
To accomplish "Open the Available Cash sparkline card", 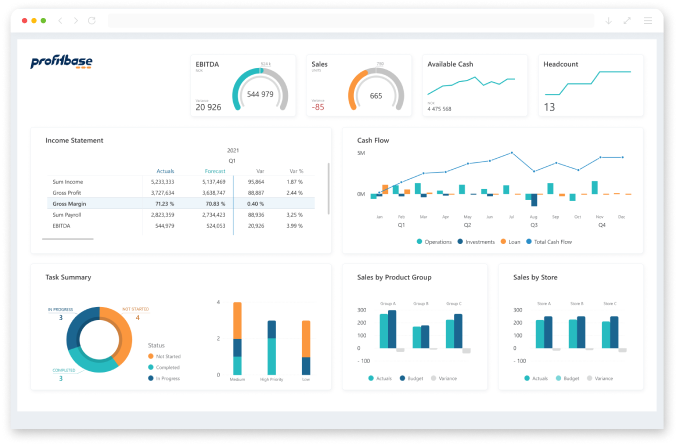I will click(x=475, y=85).
